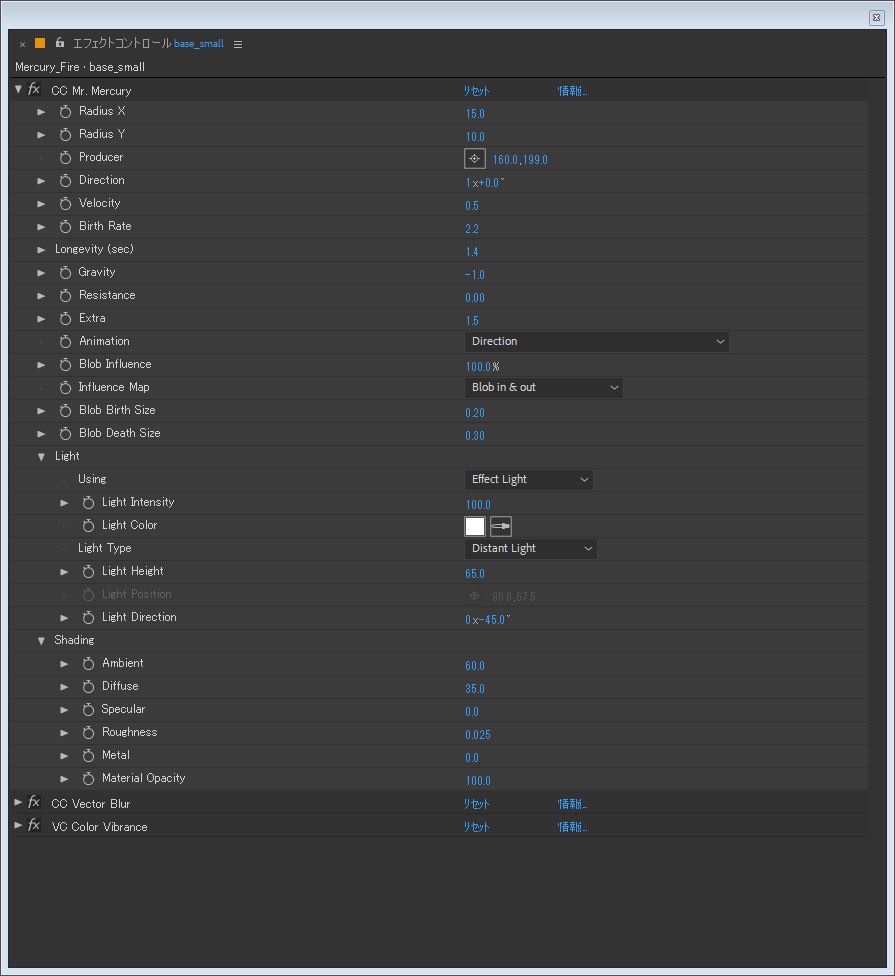Click the Radius X value 15.0
Viewport: 895px width, 976px height.
pyautogui.click(x=475, y=114)
